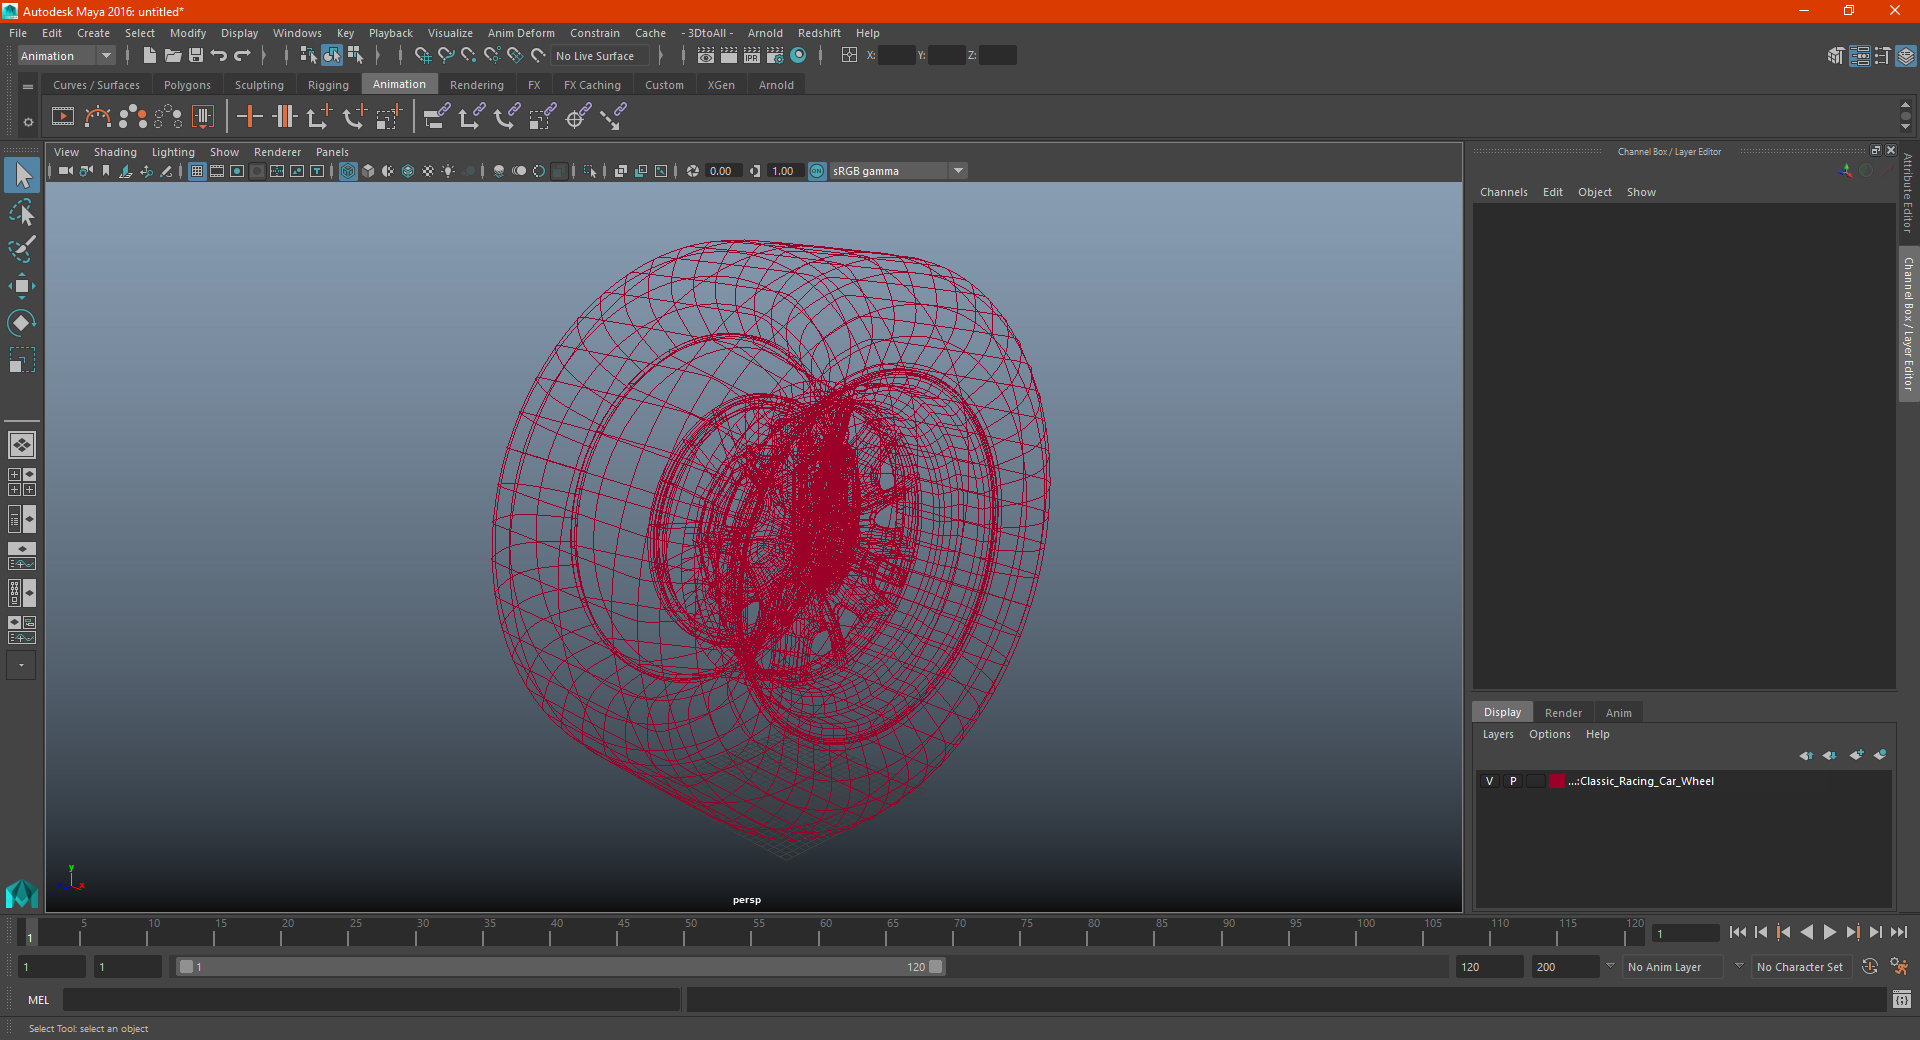Open the Script Editor icon
1920x1040 pixels.
click(x=1902, y=999)
